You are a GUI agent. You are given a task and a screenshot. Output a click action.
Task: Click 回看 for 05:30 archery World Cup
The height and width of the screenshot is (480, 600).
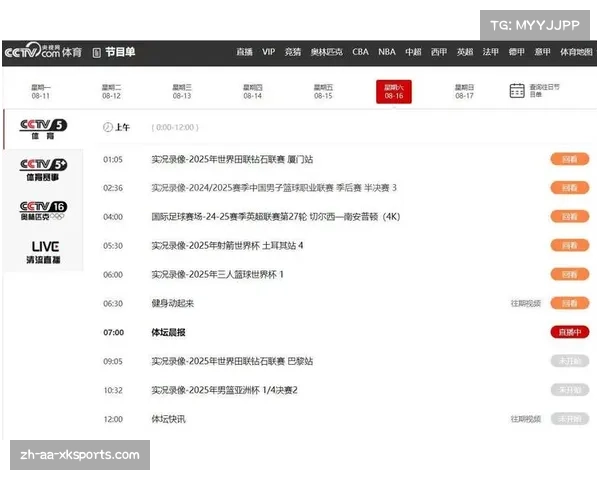coord(570,245)
